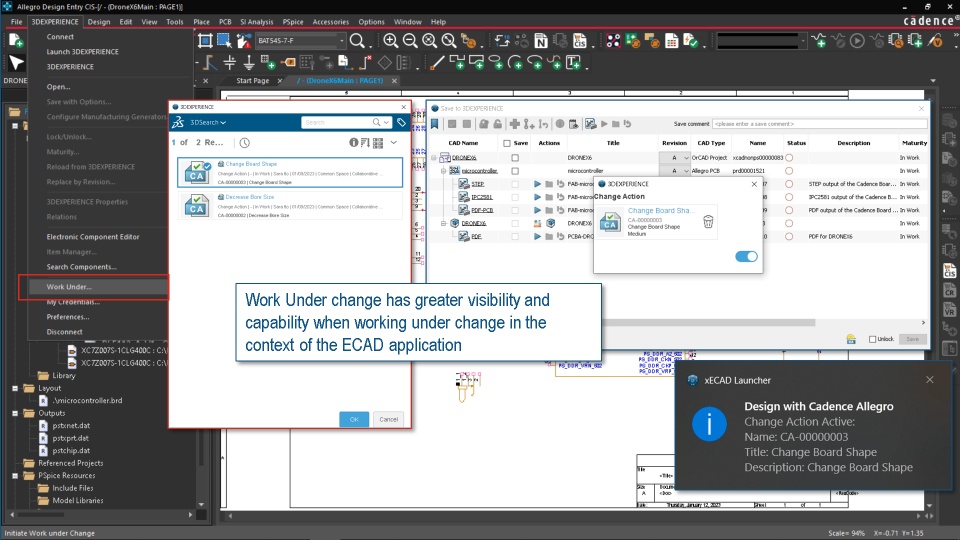Click OK in the 3DEXPERIENCE search dialog

pos(354,419)
